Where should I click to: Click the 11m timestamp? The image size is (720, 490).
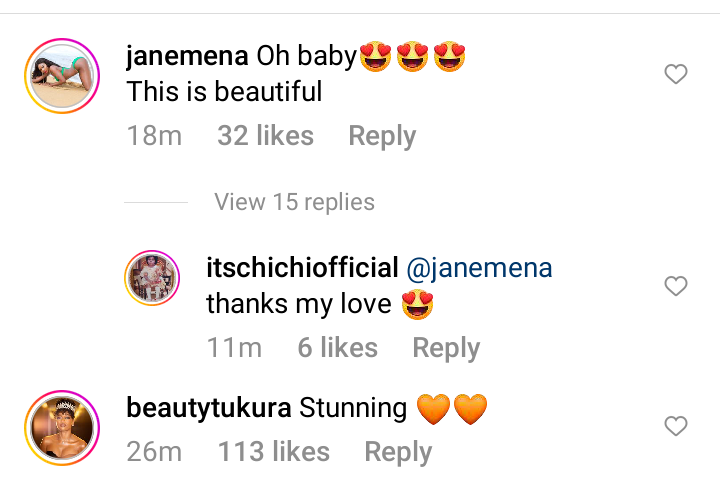coord(234,348)
